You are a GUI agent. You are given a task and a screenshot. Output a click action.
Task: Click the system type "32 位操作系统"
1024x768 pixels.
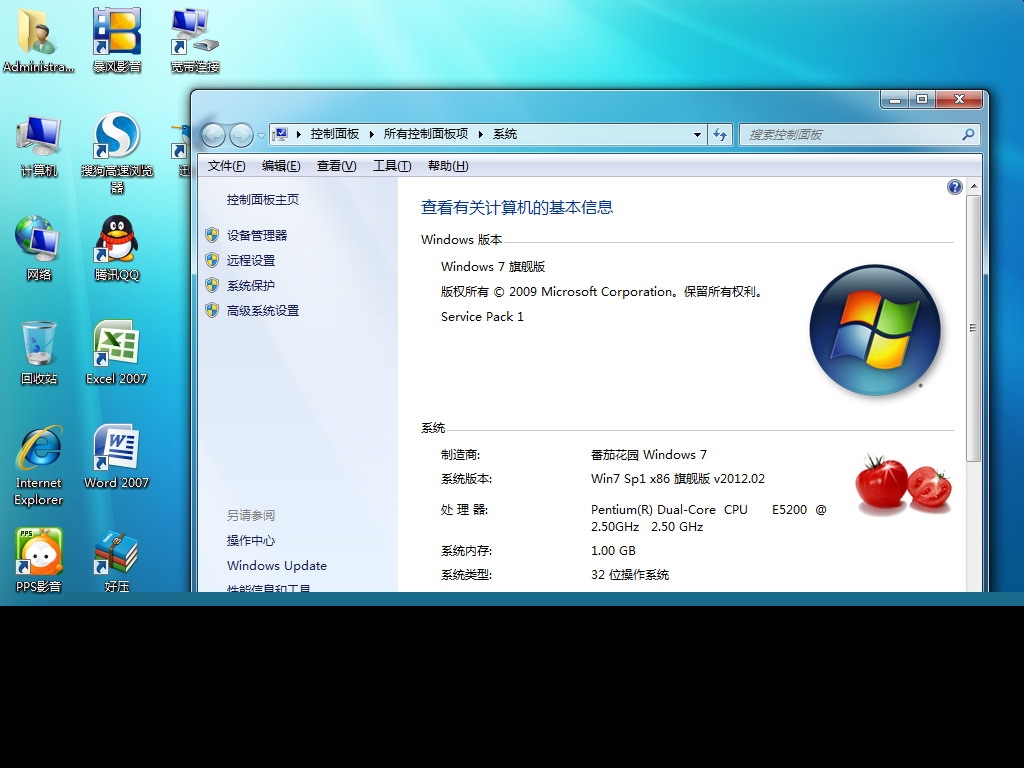(x=630, y=575)
